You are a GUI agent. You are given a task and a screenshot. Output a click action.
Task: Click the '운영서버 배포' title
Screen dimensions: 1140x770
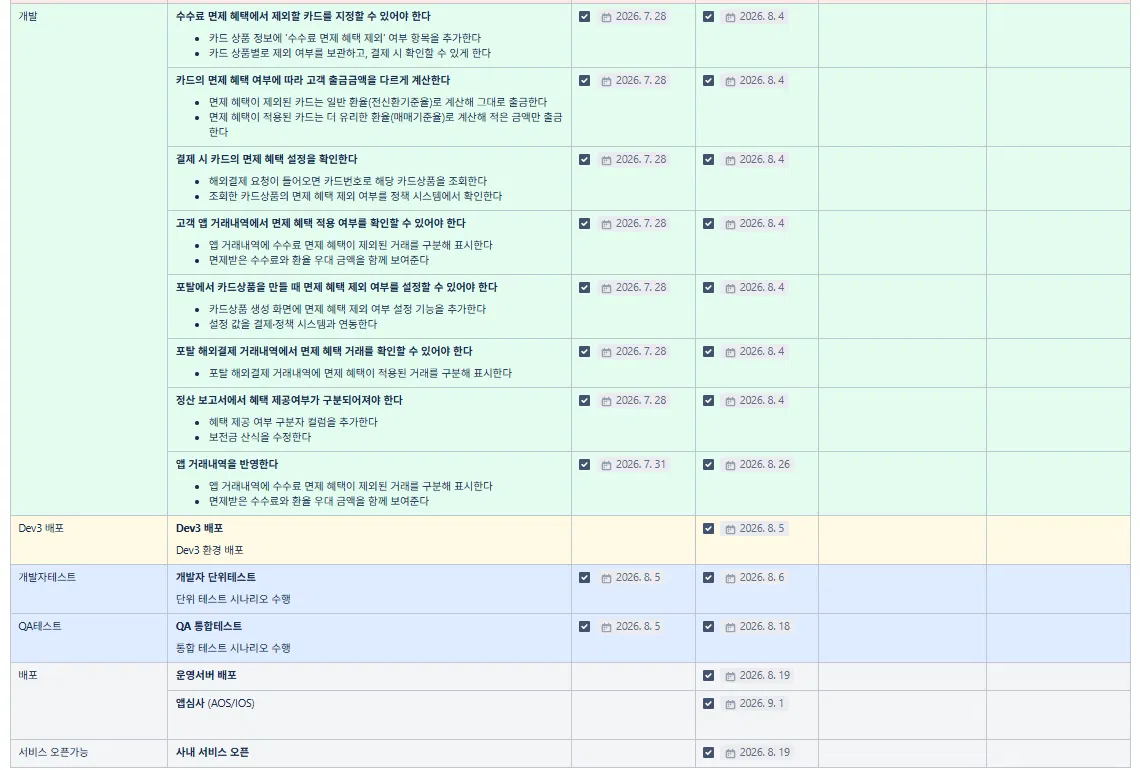point(206,675)
